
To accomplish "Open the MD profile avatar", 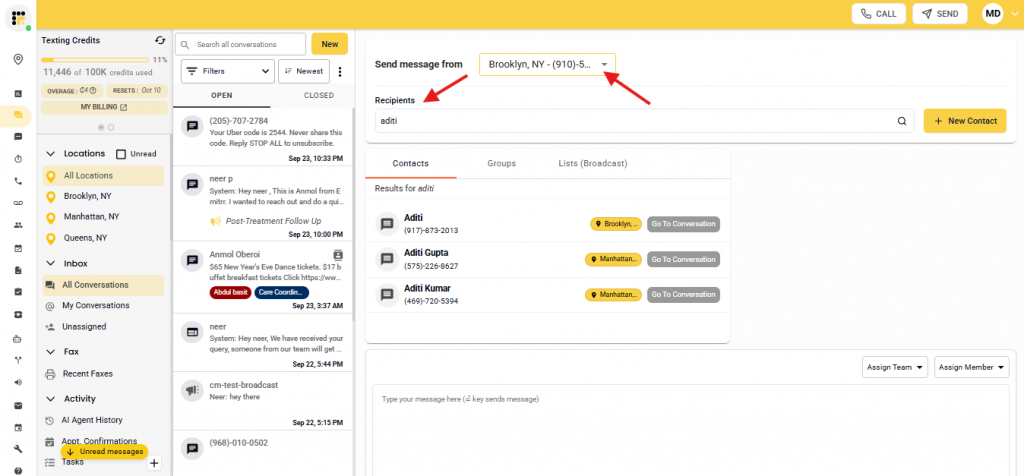I will pyautogui.click(x=992, y=13).
